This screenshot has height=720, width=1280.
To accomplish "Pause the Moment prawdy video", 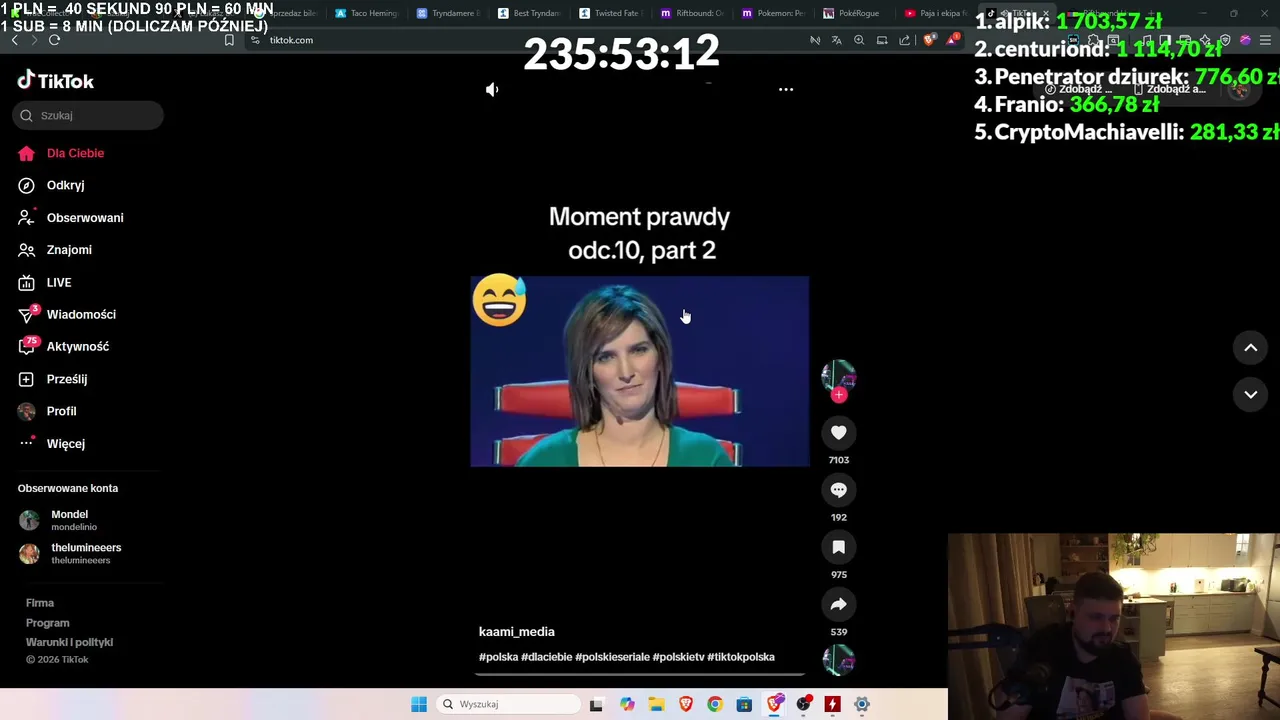I will (x=640, y=371).
